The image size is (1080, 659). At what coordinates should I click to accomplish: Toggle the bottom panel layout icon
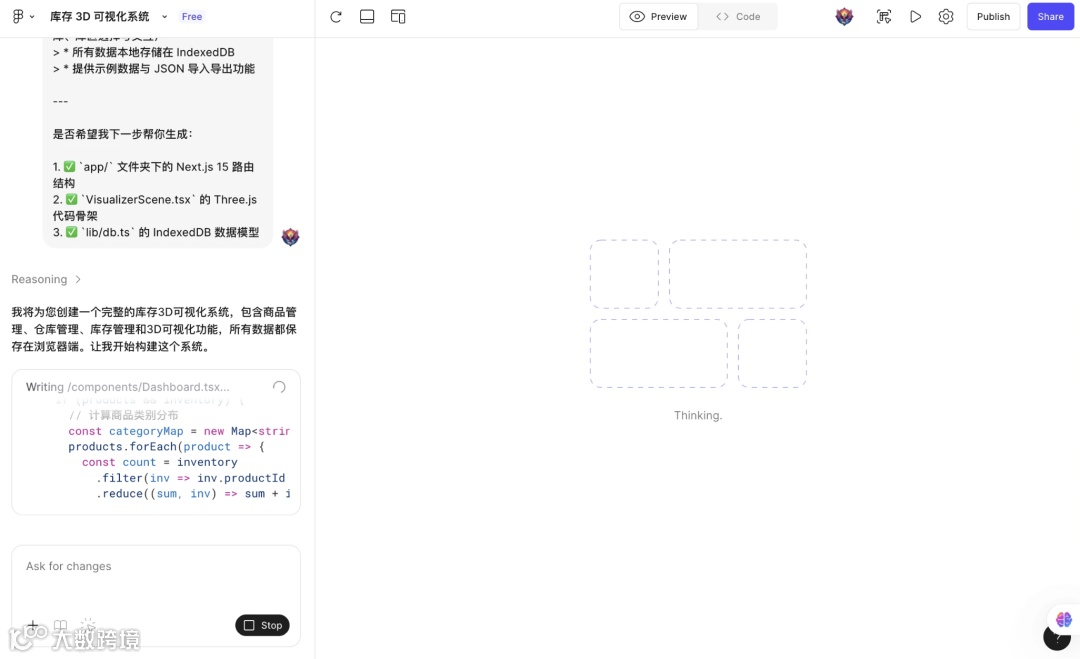point(367,17)
